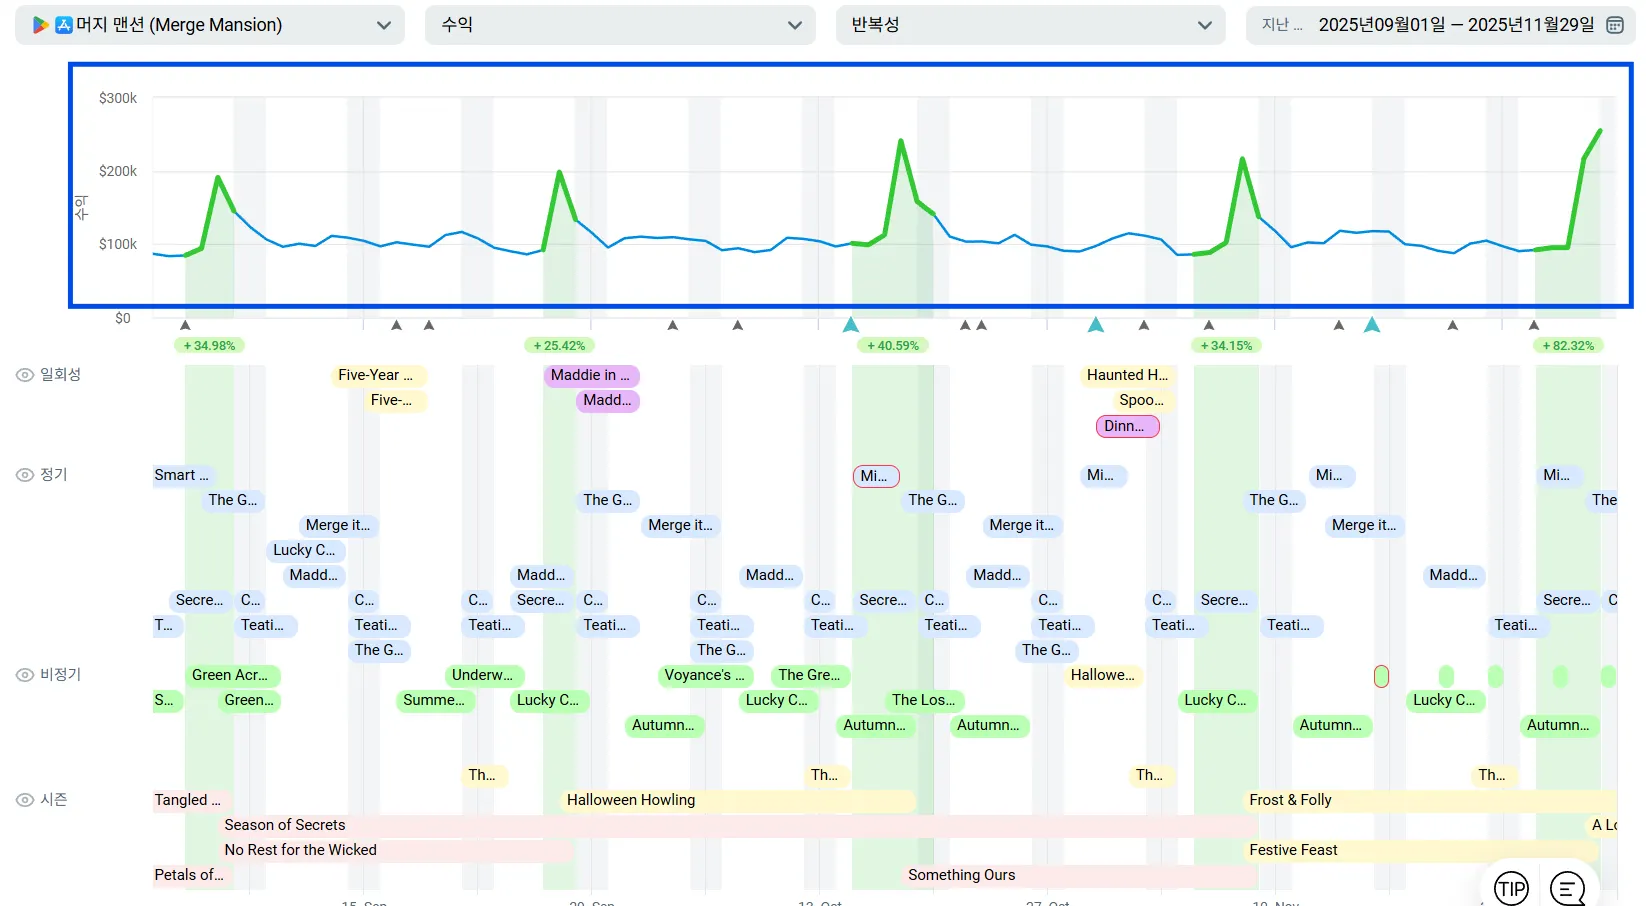The width and height of the screenshot is (1646, 906).
Task: Select the Five-Year ... one-time event tag
Action: tap(379, 376)
